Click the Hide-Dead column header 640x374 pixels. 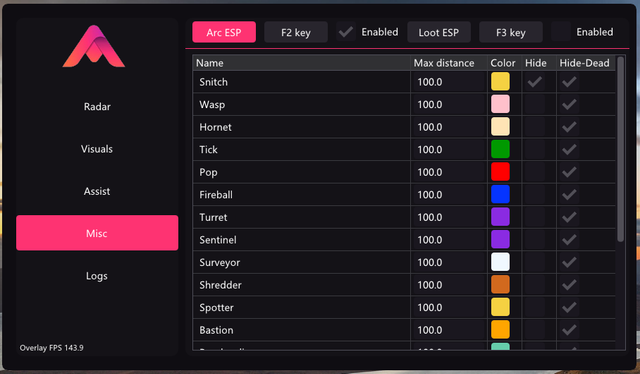(x=586, y=63)
